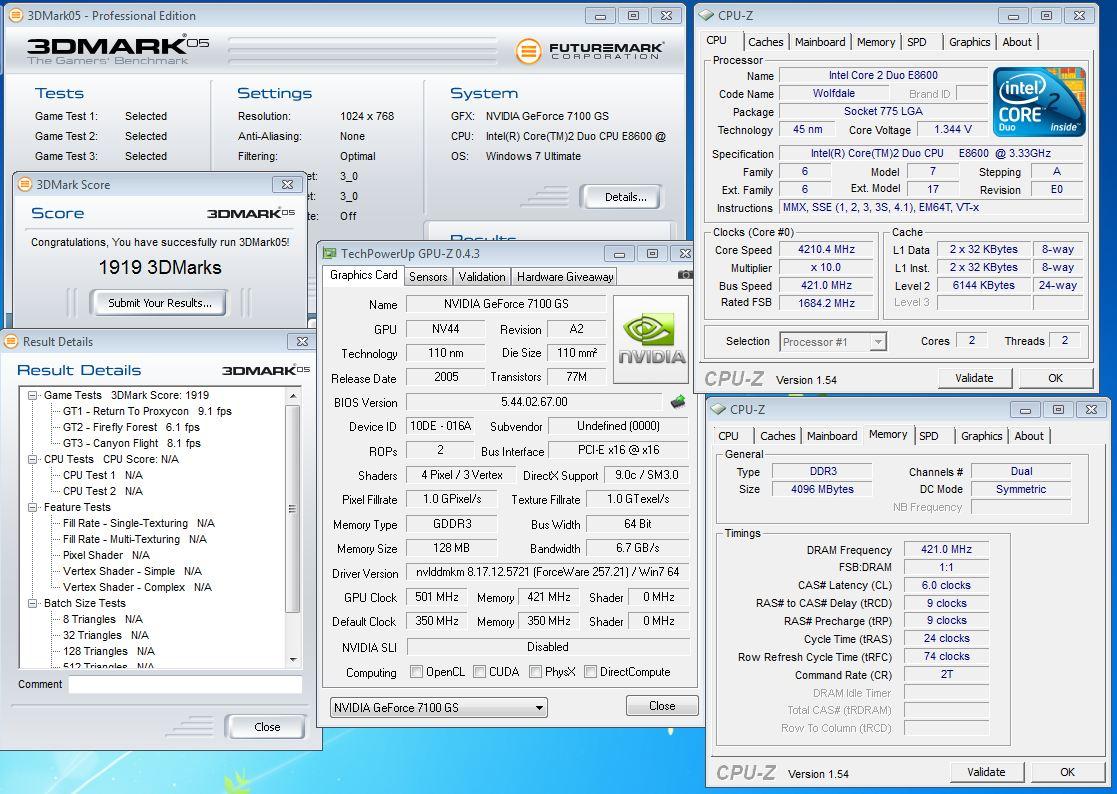Click the GPU-Z title bar icon
The width and height of the screenshot is (1117, 794).
(329, 254)
